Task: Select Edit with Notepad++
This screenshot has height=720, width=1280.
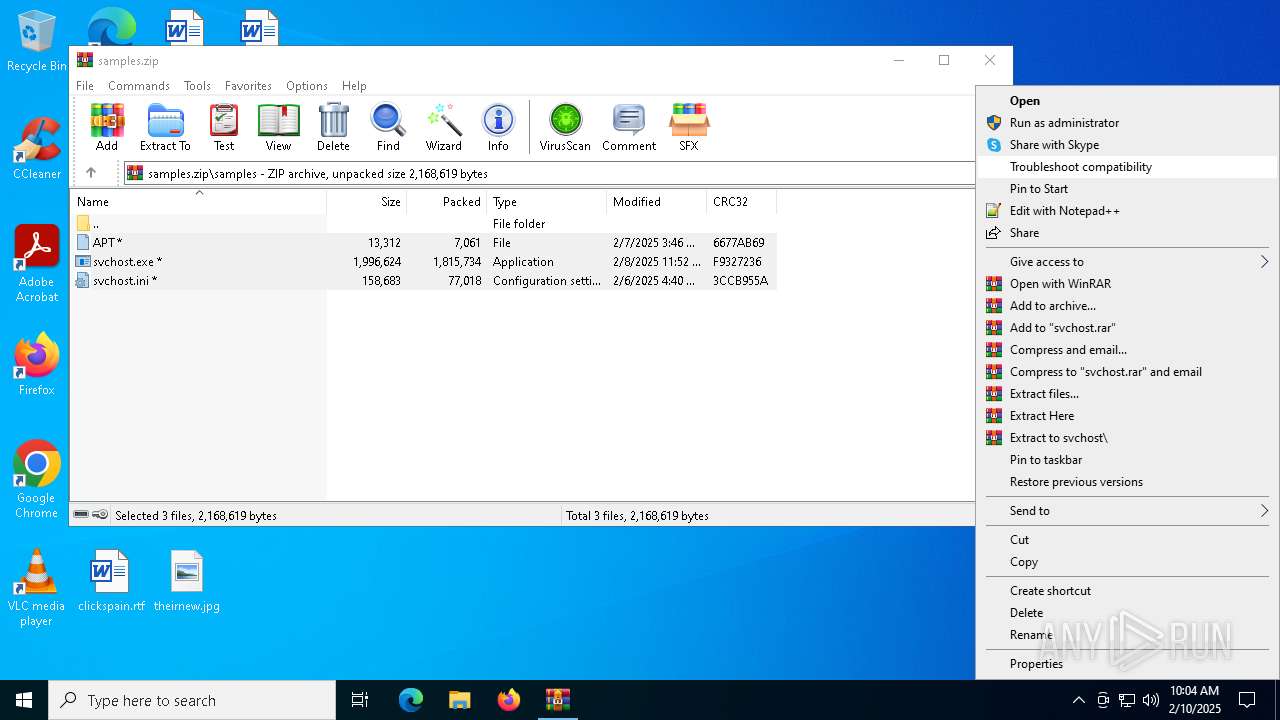Action: pos(1127,211)
